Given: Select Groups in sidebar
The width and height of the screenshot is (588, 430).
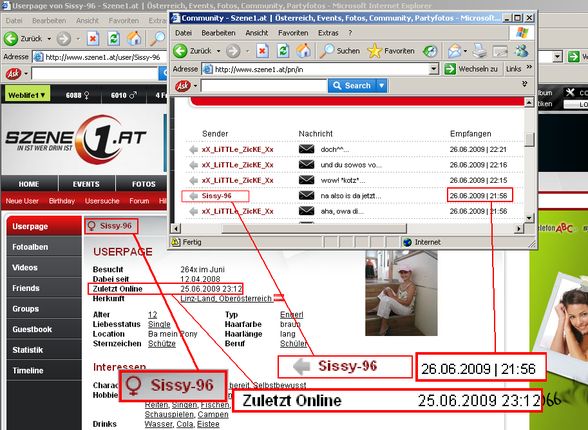Looking at the screenshot, I should pyautogui.click(x=44, y=309).
